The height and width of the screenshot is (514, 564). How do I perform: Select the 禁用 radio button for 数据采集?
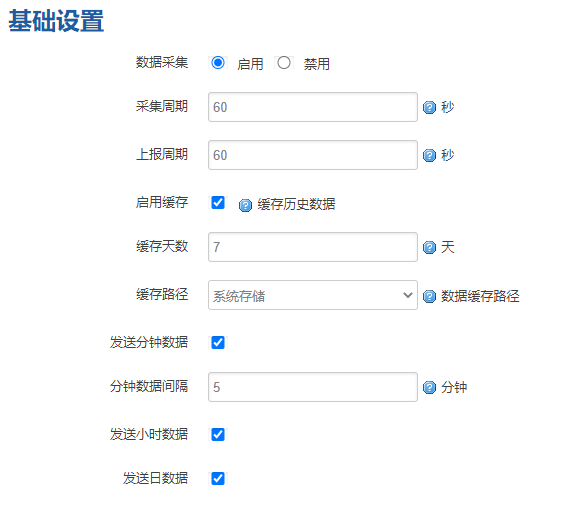click(284, 63)
